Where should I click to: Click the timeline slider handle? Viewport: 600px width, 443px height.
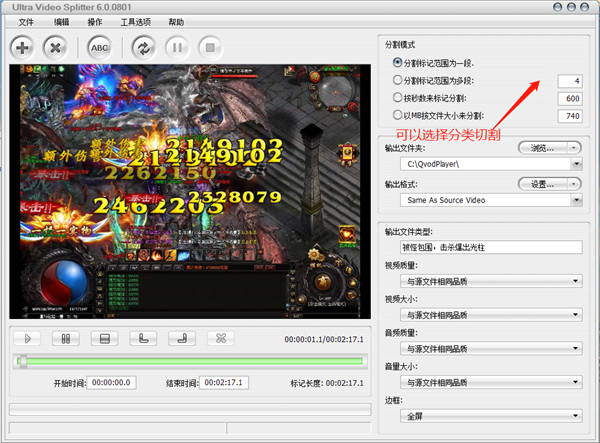[23, 362]
